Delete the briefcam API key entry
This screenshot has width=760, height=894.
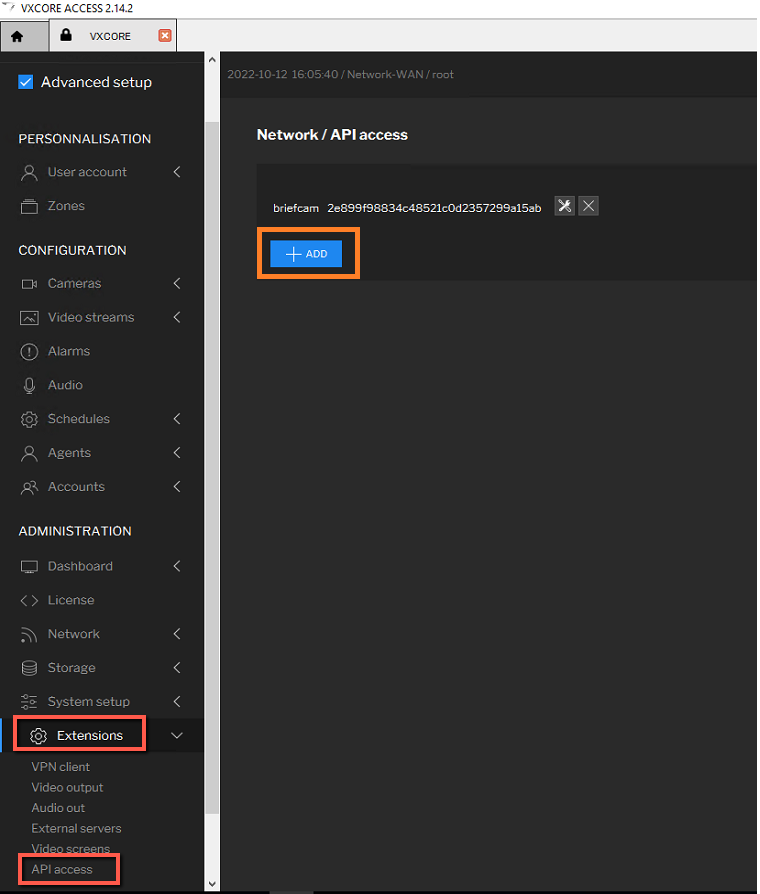click(x=588, y=206)
